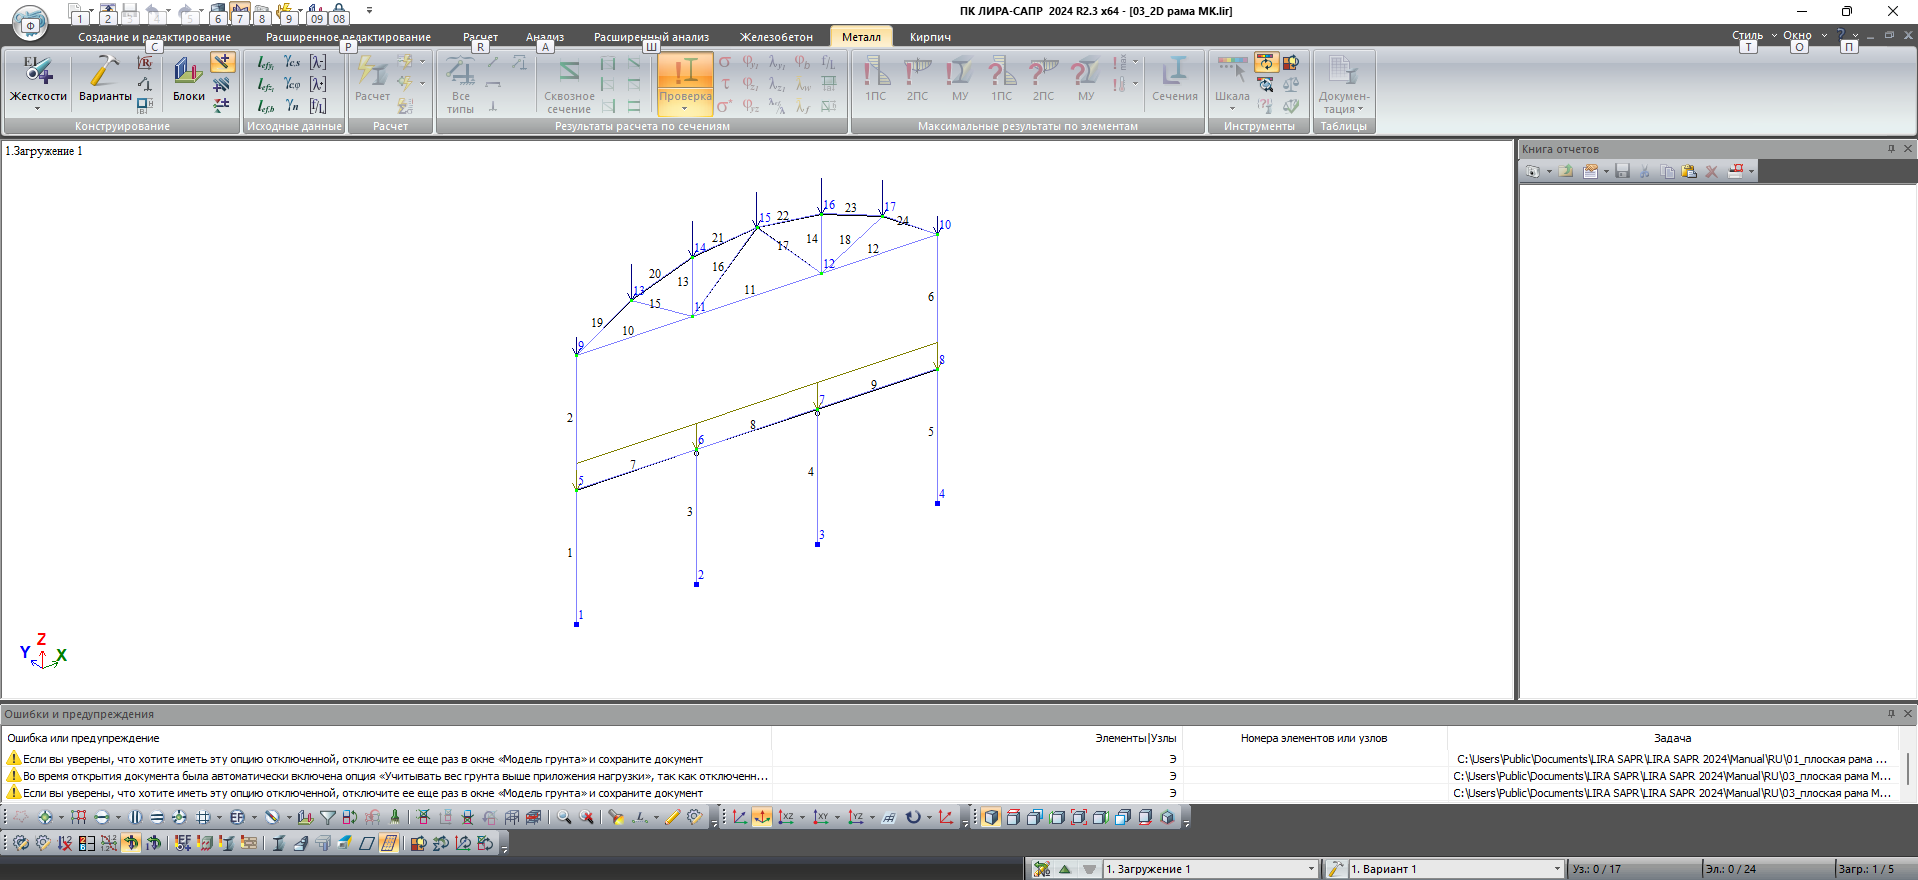
Task: Click the first warning row in errors list
Action: click(x=950, y=759)
